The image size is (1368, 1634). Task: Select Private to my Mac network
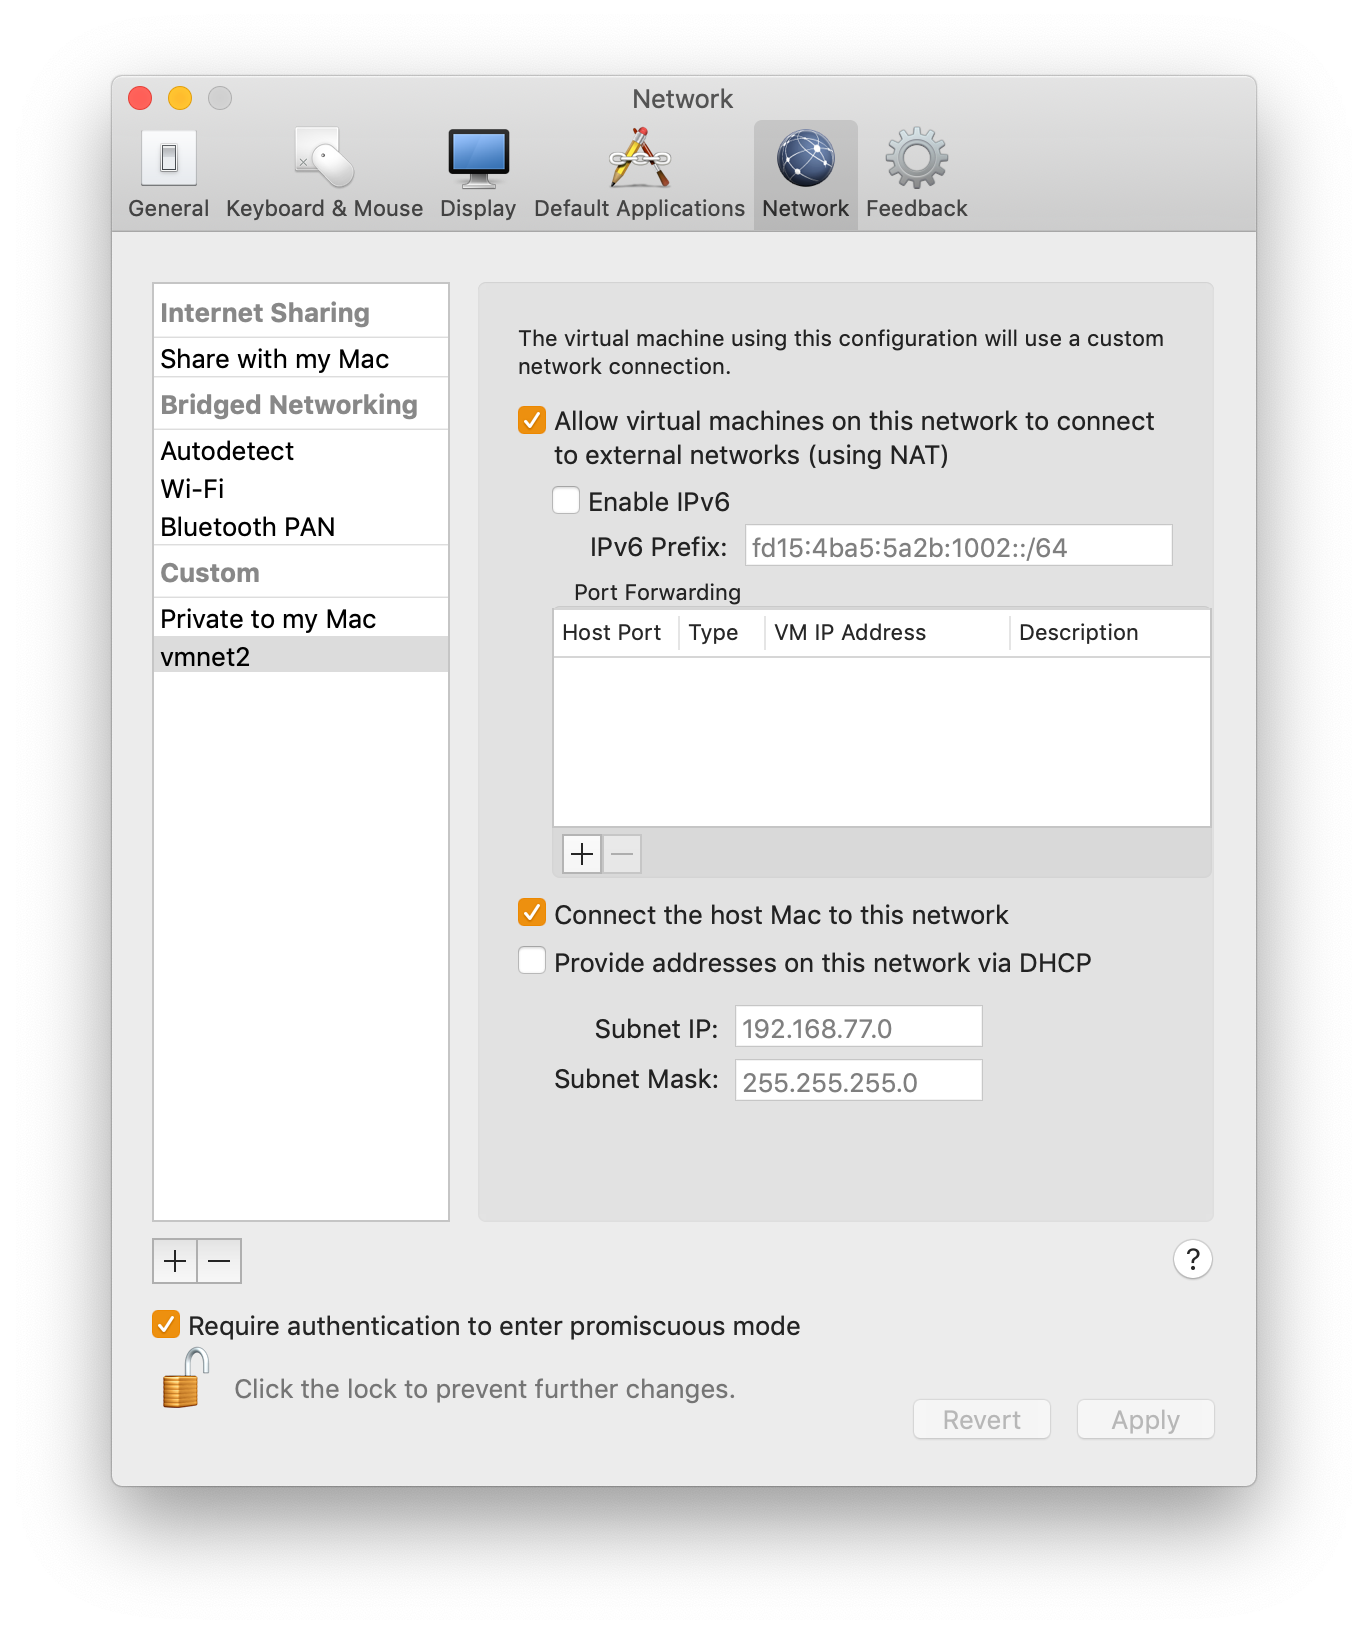pyautogui.click(x=301, y=619)
